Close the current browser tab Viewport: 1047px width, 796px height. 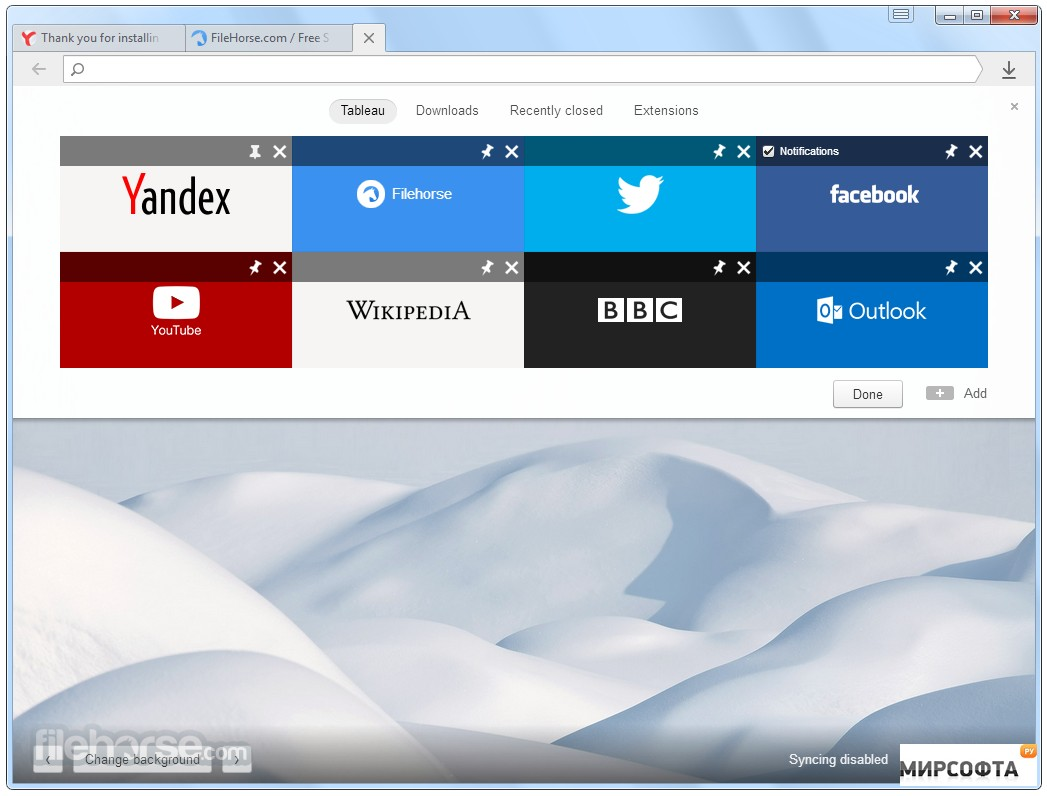369,38
